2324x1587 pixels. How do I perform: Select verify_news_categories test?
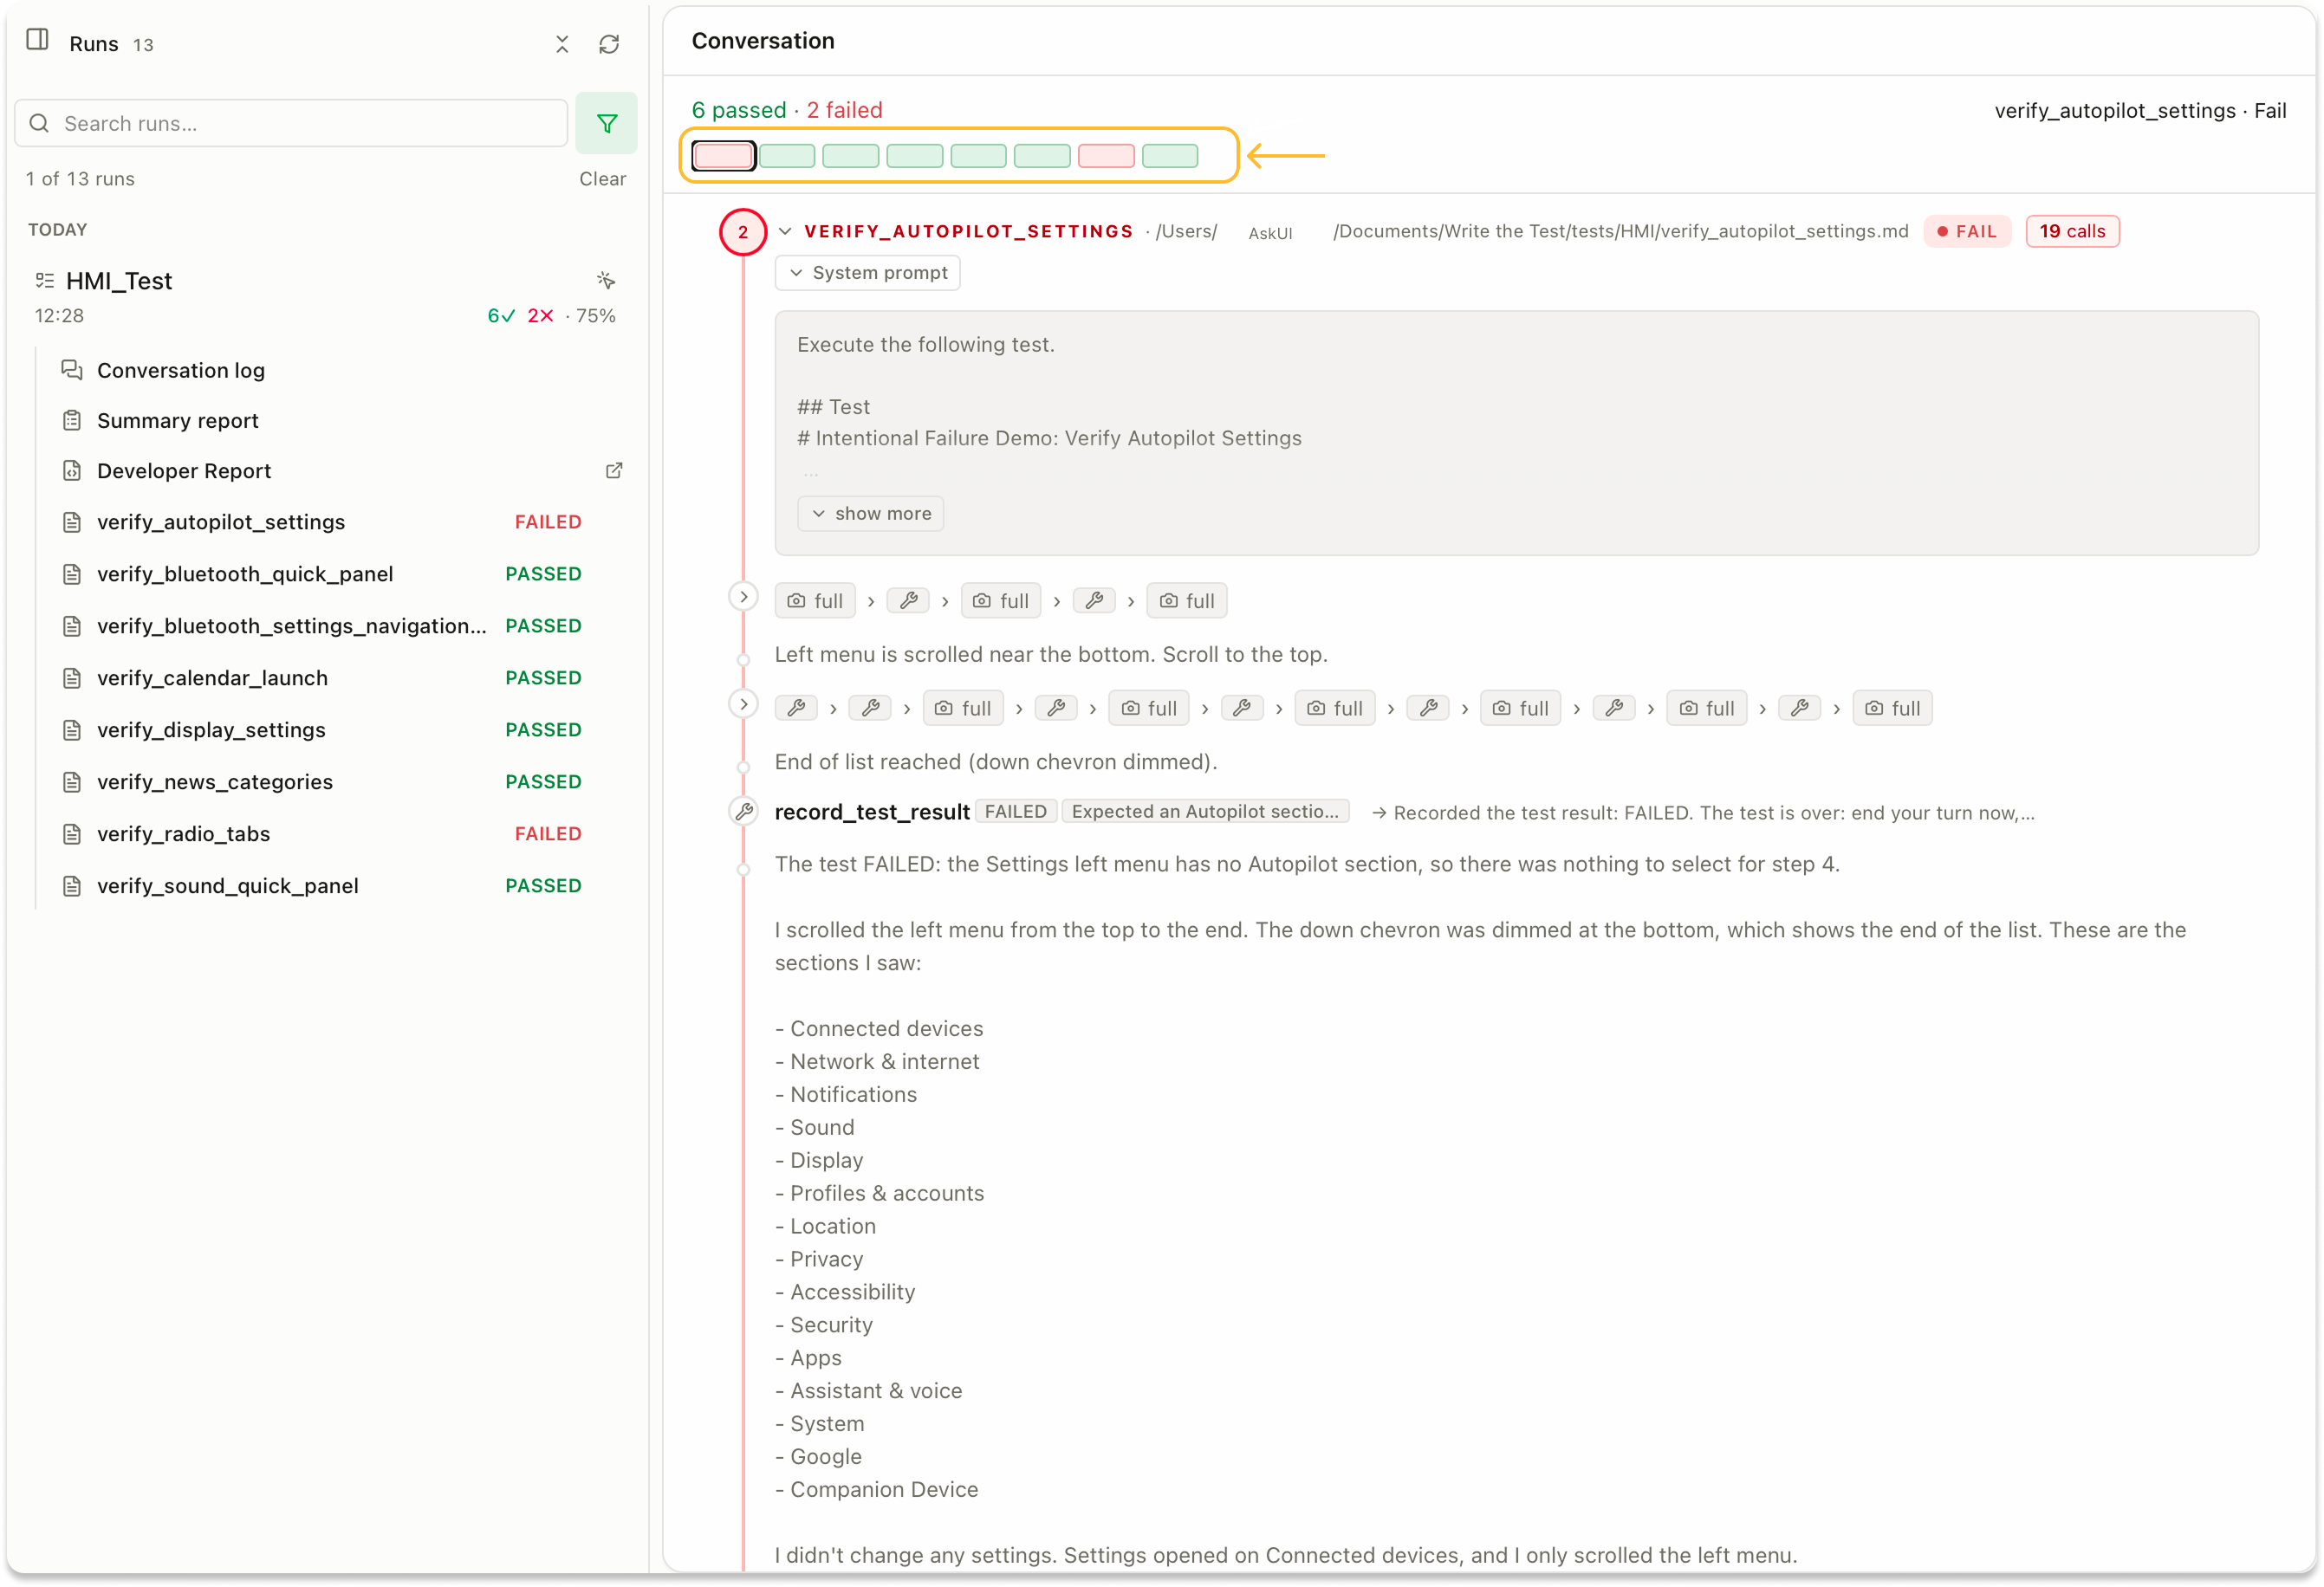click(x=215, y=782)
